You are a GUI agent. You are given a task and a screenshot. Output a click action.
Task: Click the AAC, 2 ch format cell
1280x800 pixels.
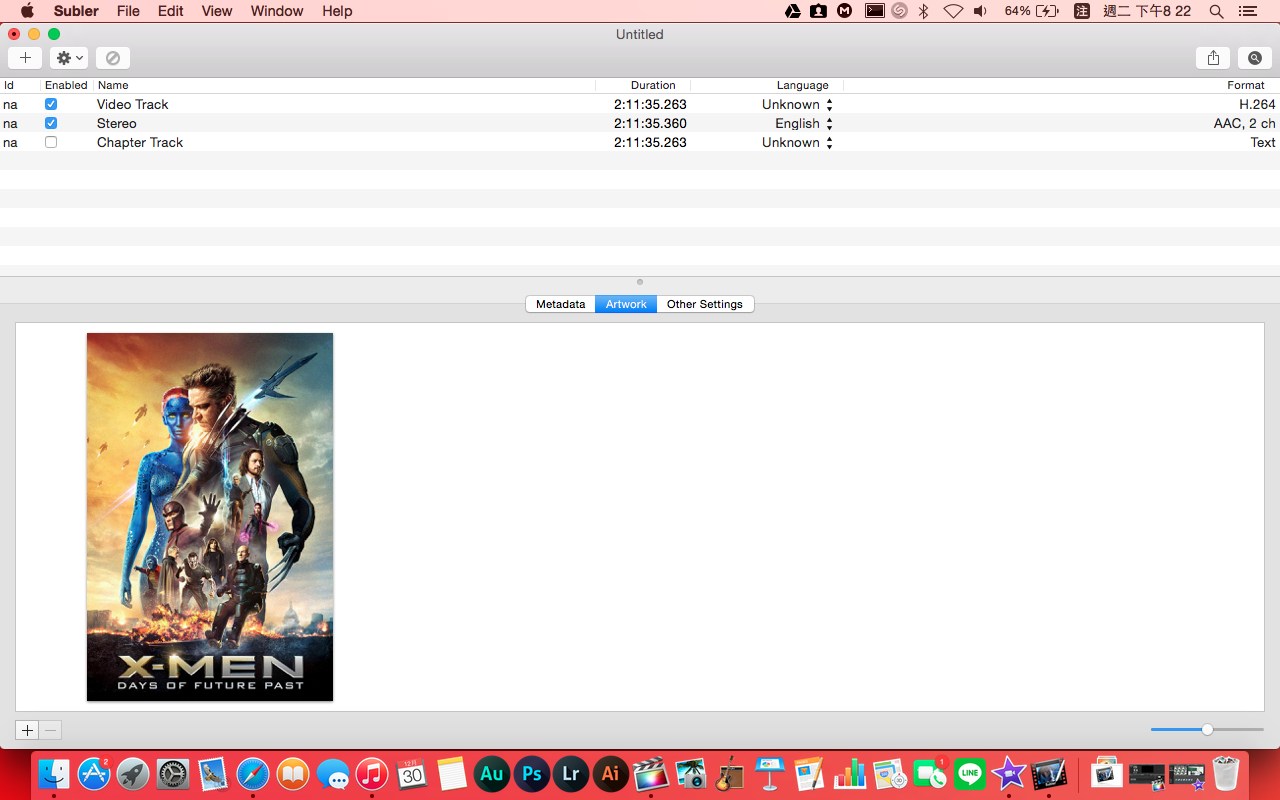[x=1244, y=123]
